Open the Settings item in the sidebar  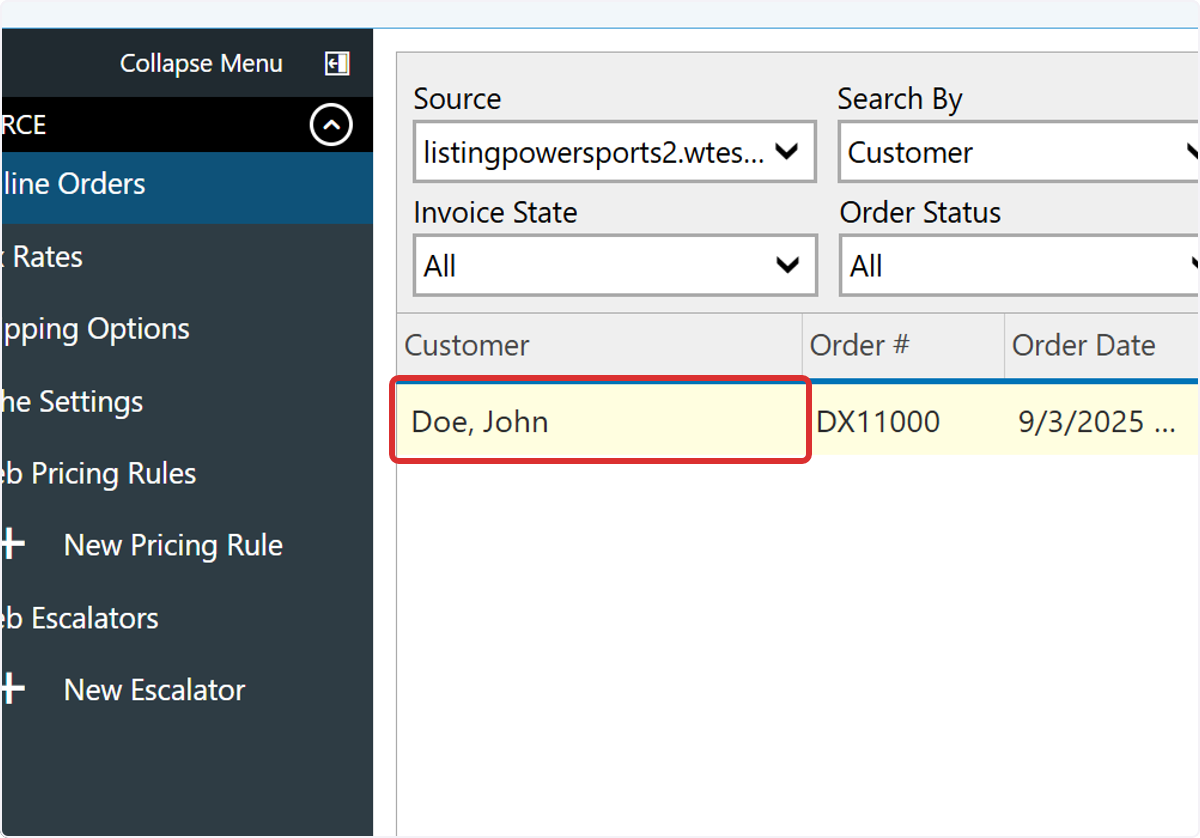[186, 401]
